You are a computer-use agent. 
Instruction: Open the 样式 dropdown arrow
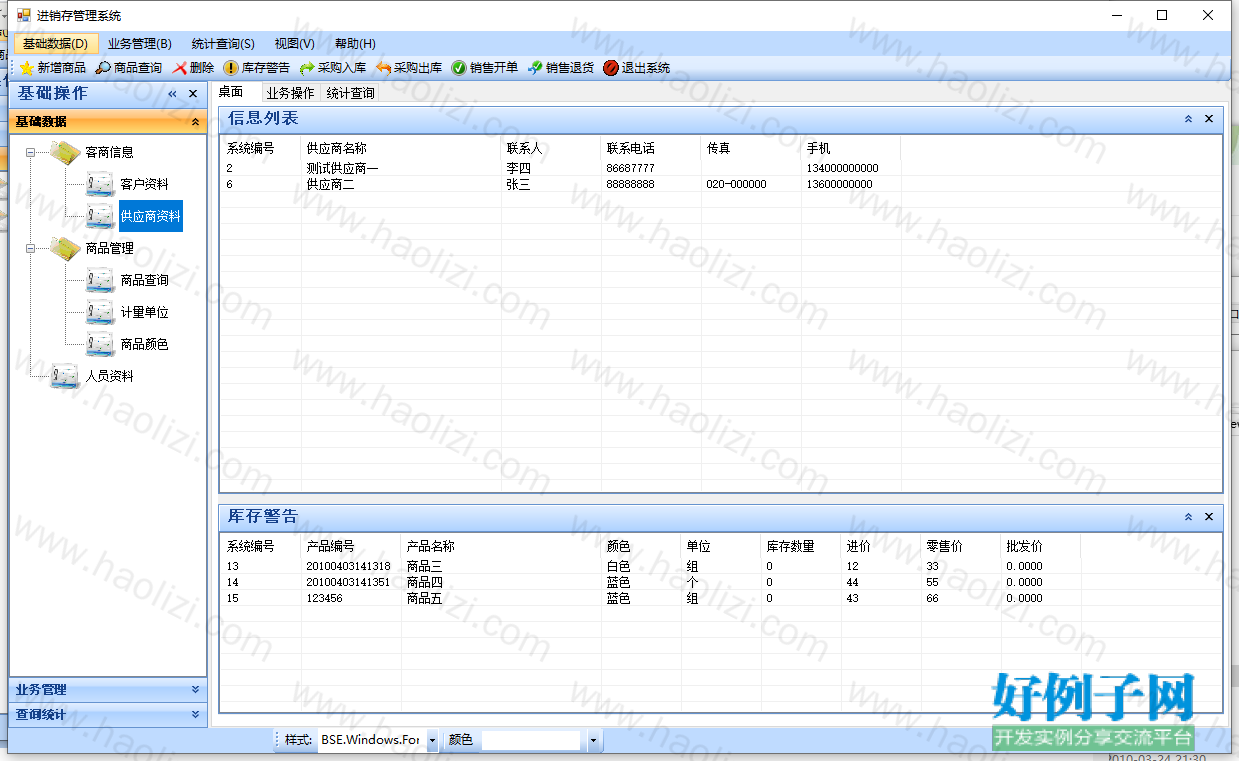pyautogui.click(x=432, y=741)
